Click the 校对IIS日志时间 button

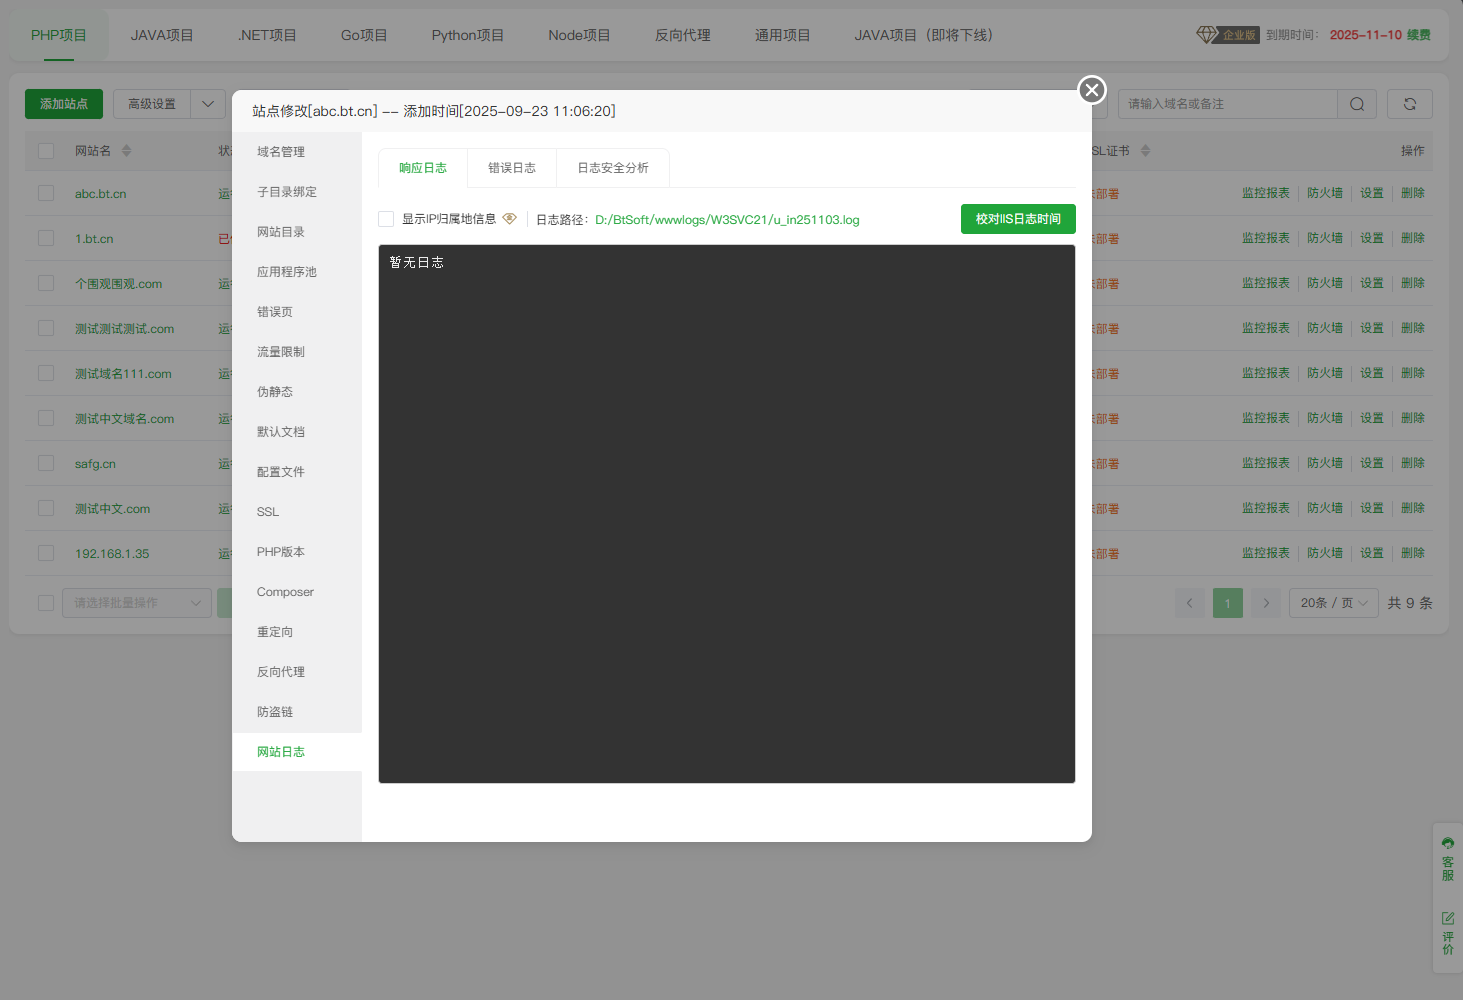1018,218
